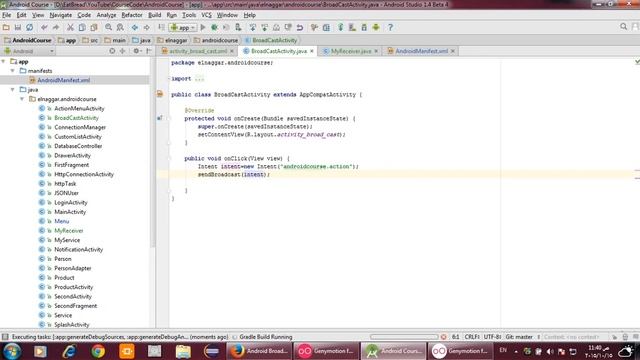
Task: Expand the folded import statement
Action: (x=199, y=79)
